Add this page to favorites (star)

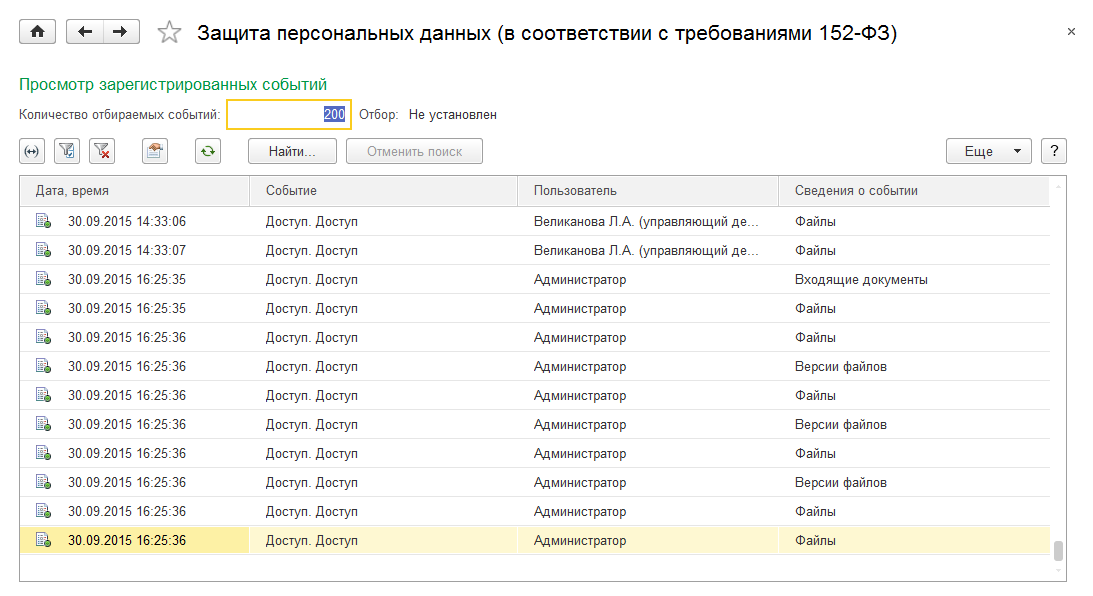point(169,33)
